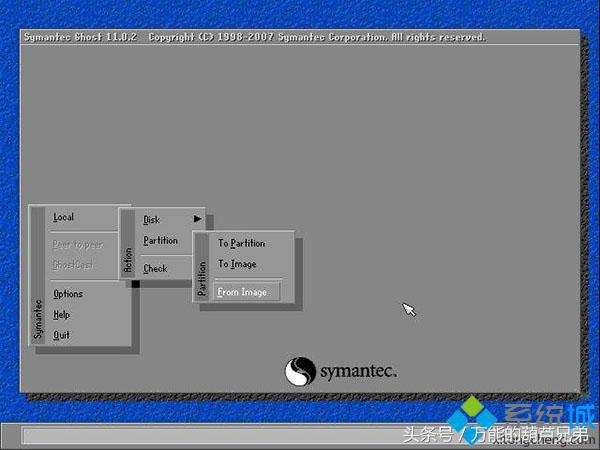600x450 pixels.
Task: Click the Symantec copyright notice text
Action: 317,37
